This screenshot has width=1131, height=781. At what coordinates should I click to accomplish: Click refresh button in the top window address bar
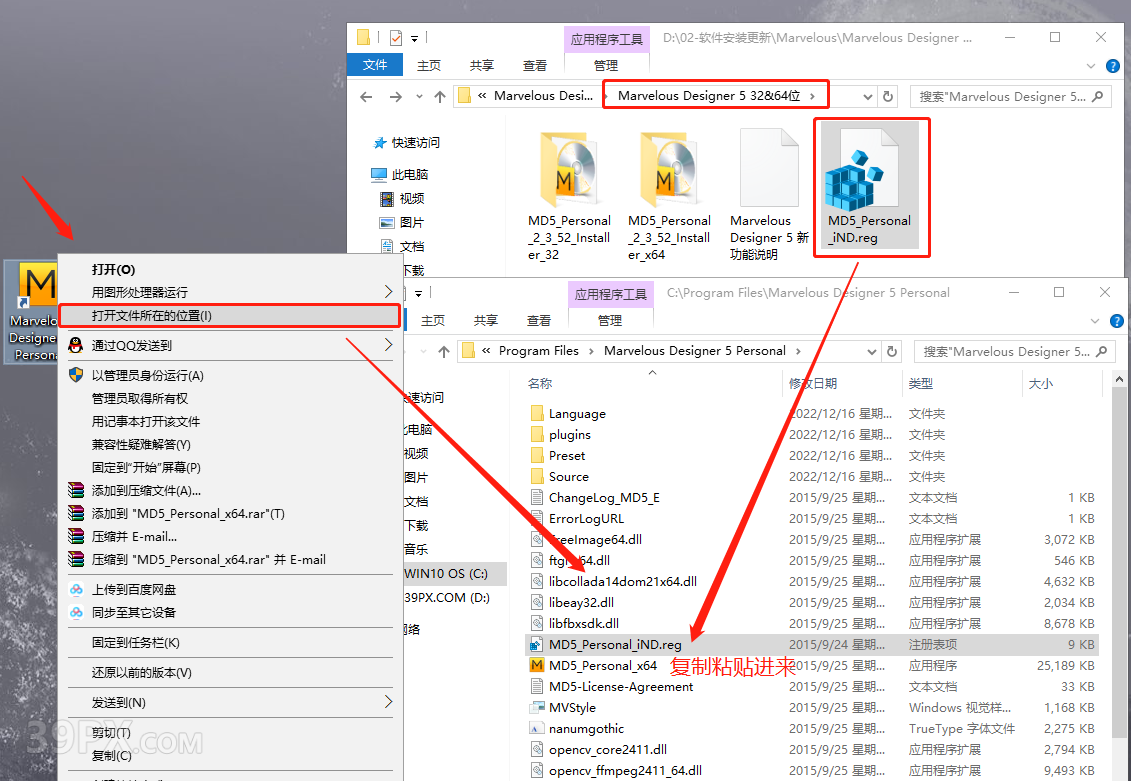pyautogui.click(x=888, y=96)
